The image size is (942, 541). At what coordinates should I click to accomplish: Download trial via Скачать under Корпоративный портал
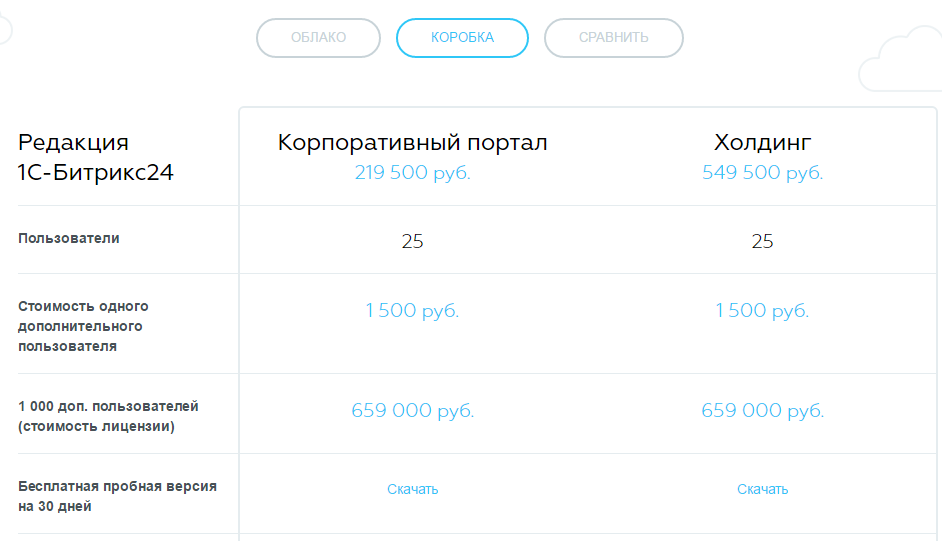click(412, 489)
